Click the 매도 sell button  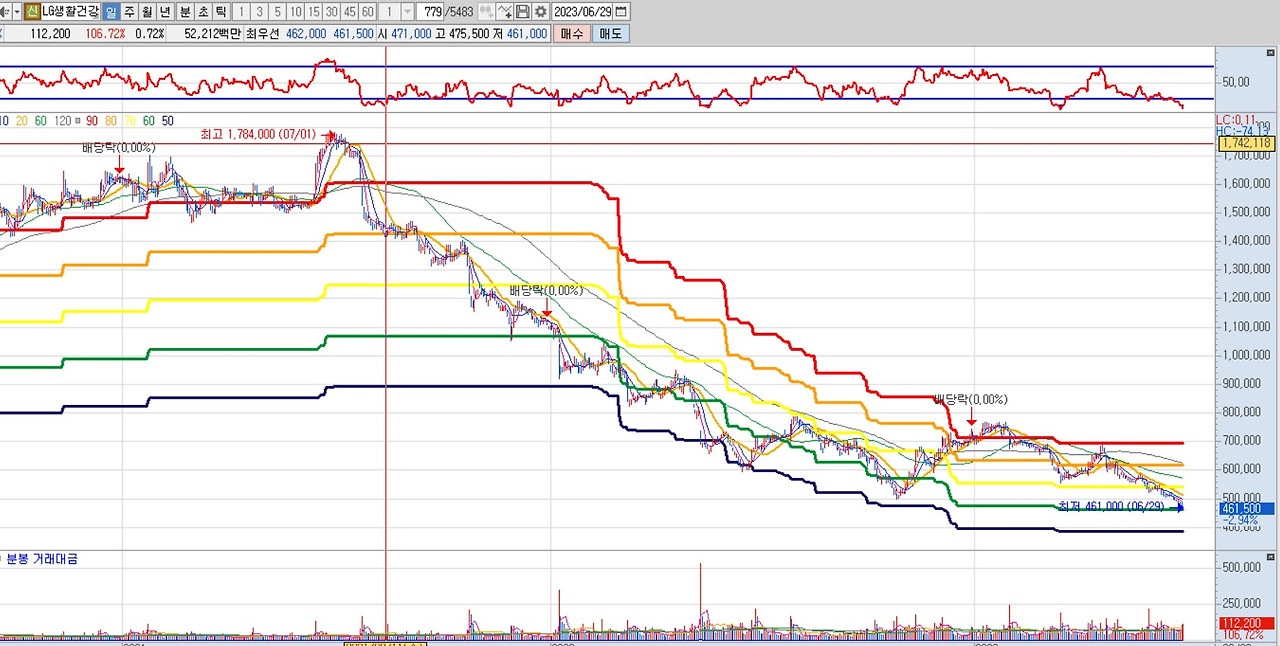click(610, 33)
